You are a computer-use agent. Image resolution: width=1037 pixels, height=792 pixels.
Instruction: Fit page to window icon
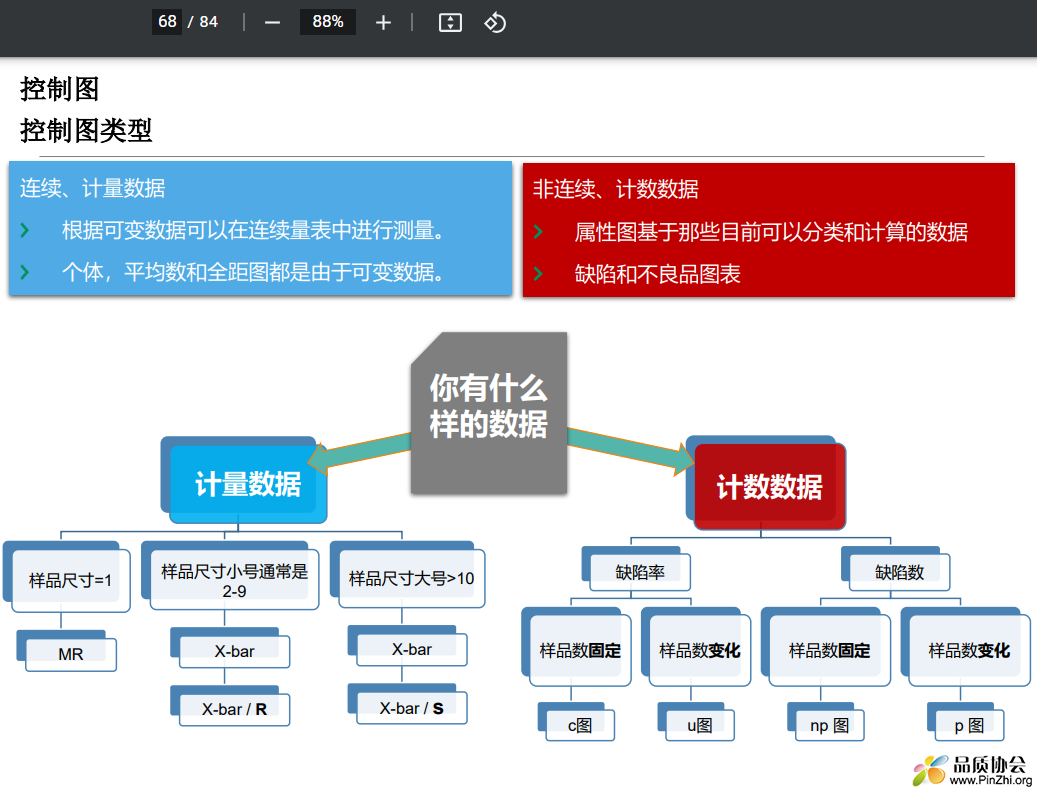[450, 22]
